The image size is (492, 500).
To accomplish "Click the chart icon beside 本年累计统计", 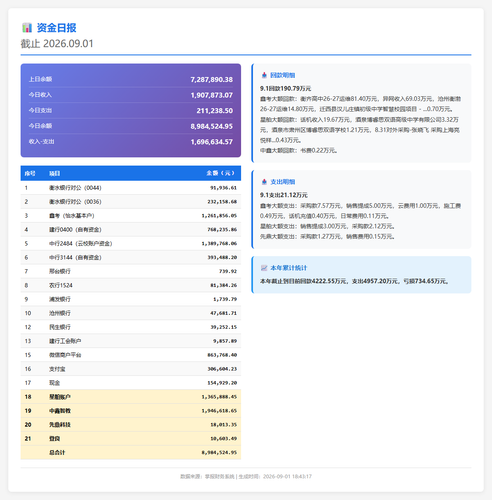I will point(264,268).
